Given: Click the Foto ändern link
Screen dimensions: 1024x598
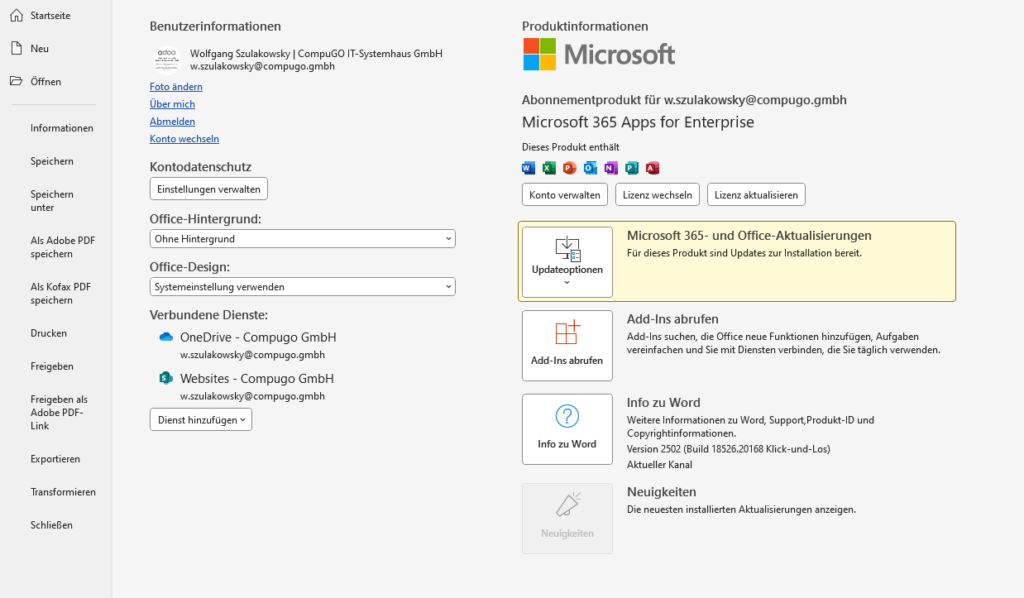Looking at the screenshot, I should tap(176, 86).
